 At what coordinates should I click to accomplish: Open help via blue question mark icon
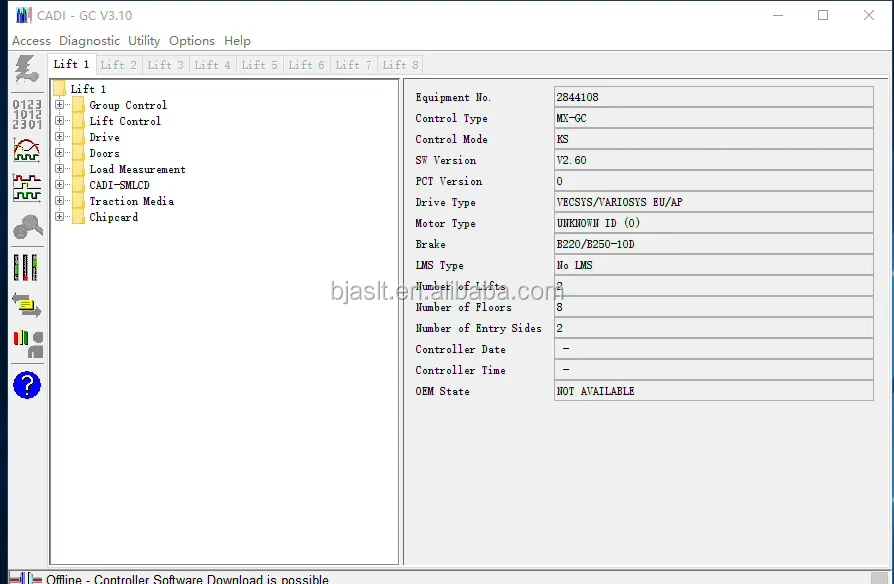tap(26, 385)
